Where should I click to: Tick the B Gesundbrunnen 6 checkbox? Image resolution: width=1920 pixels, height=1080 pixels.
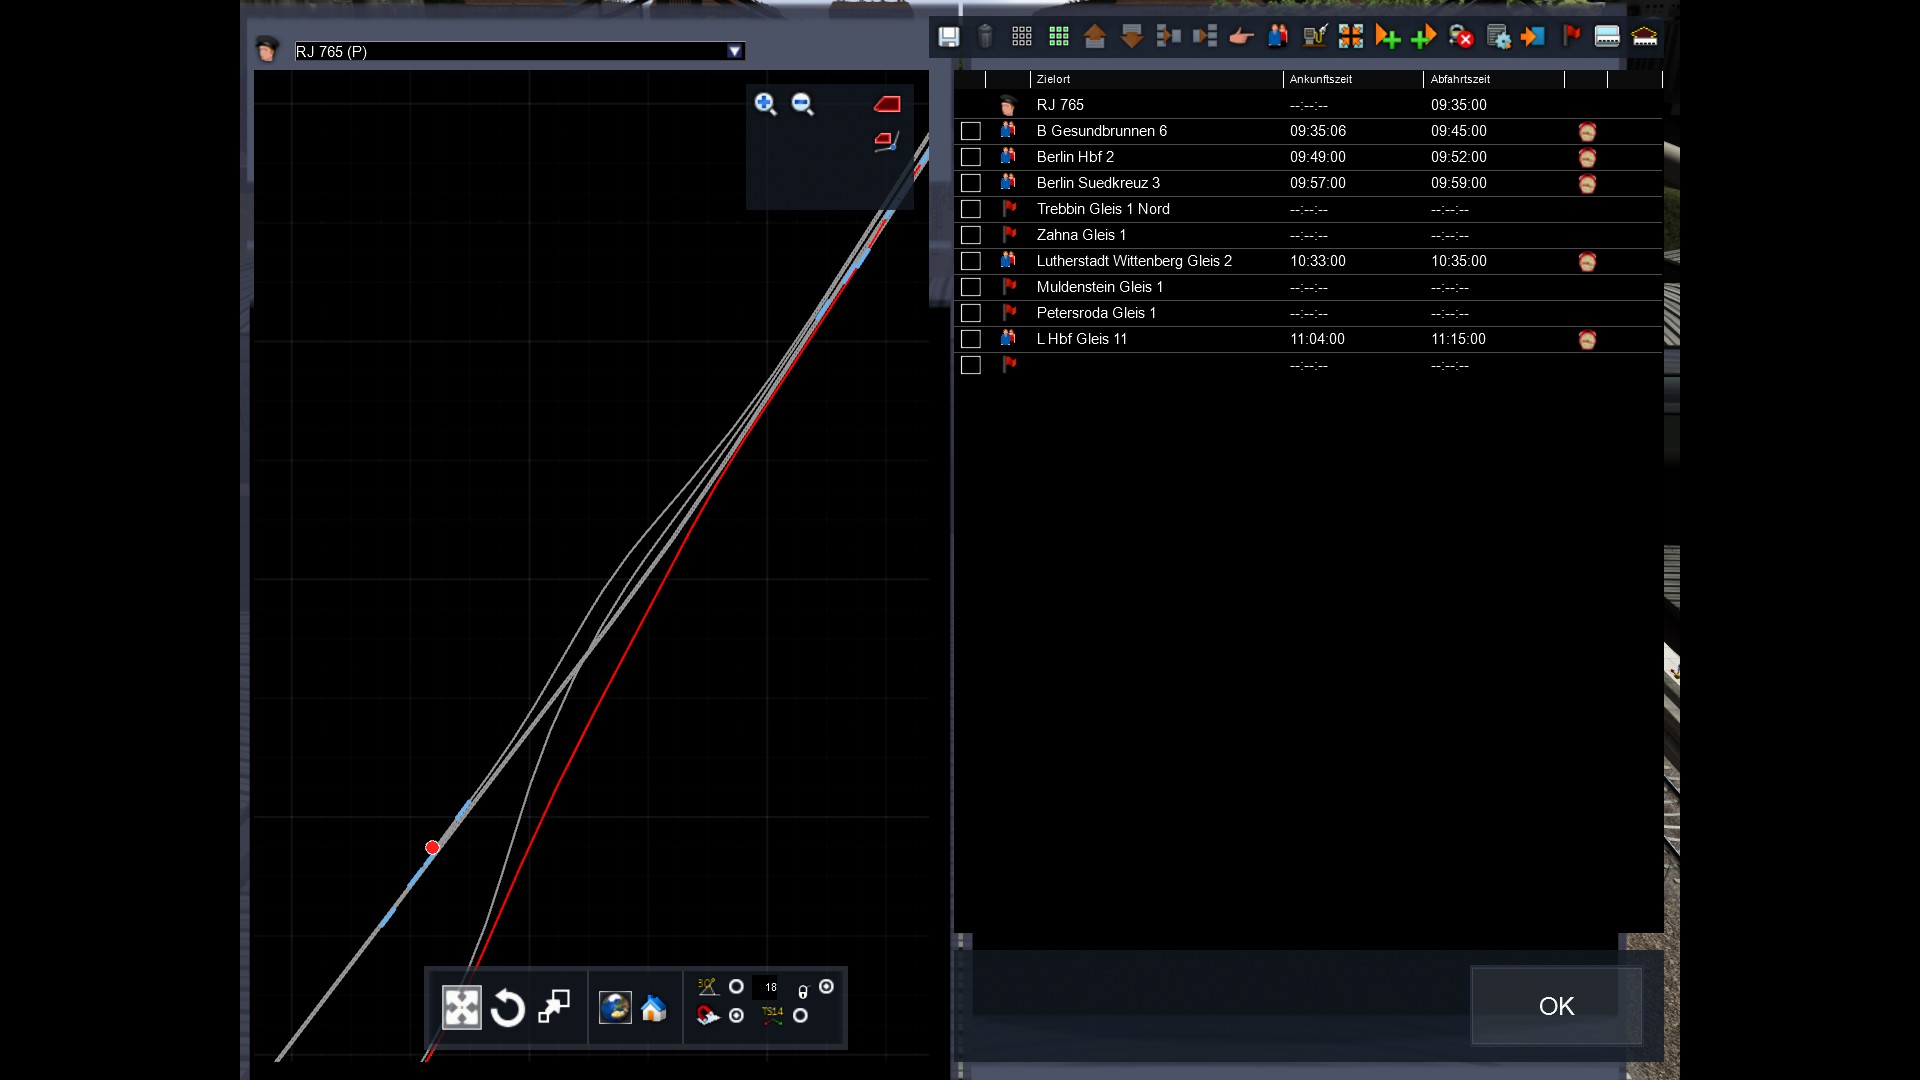click(x=970, y=131)
